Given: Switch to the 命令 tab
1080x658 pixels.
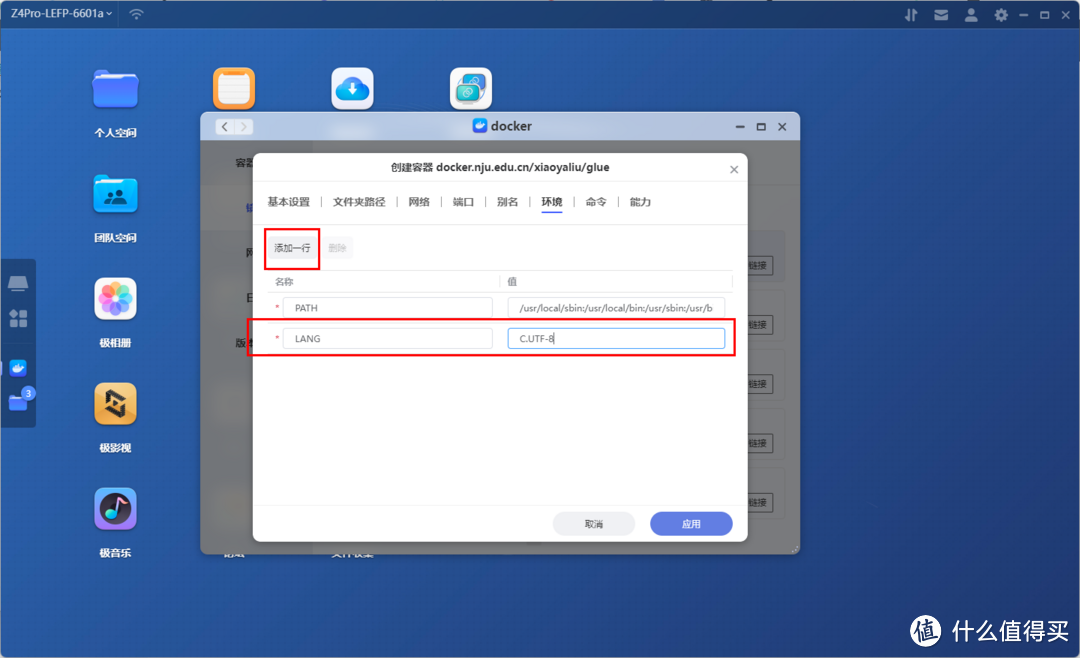Looking at the screenshot, I should pyautogui.click(x=596, y=202).
